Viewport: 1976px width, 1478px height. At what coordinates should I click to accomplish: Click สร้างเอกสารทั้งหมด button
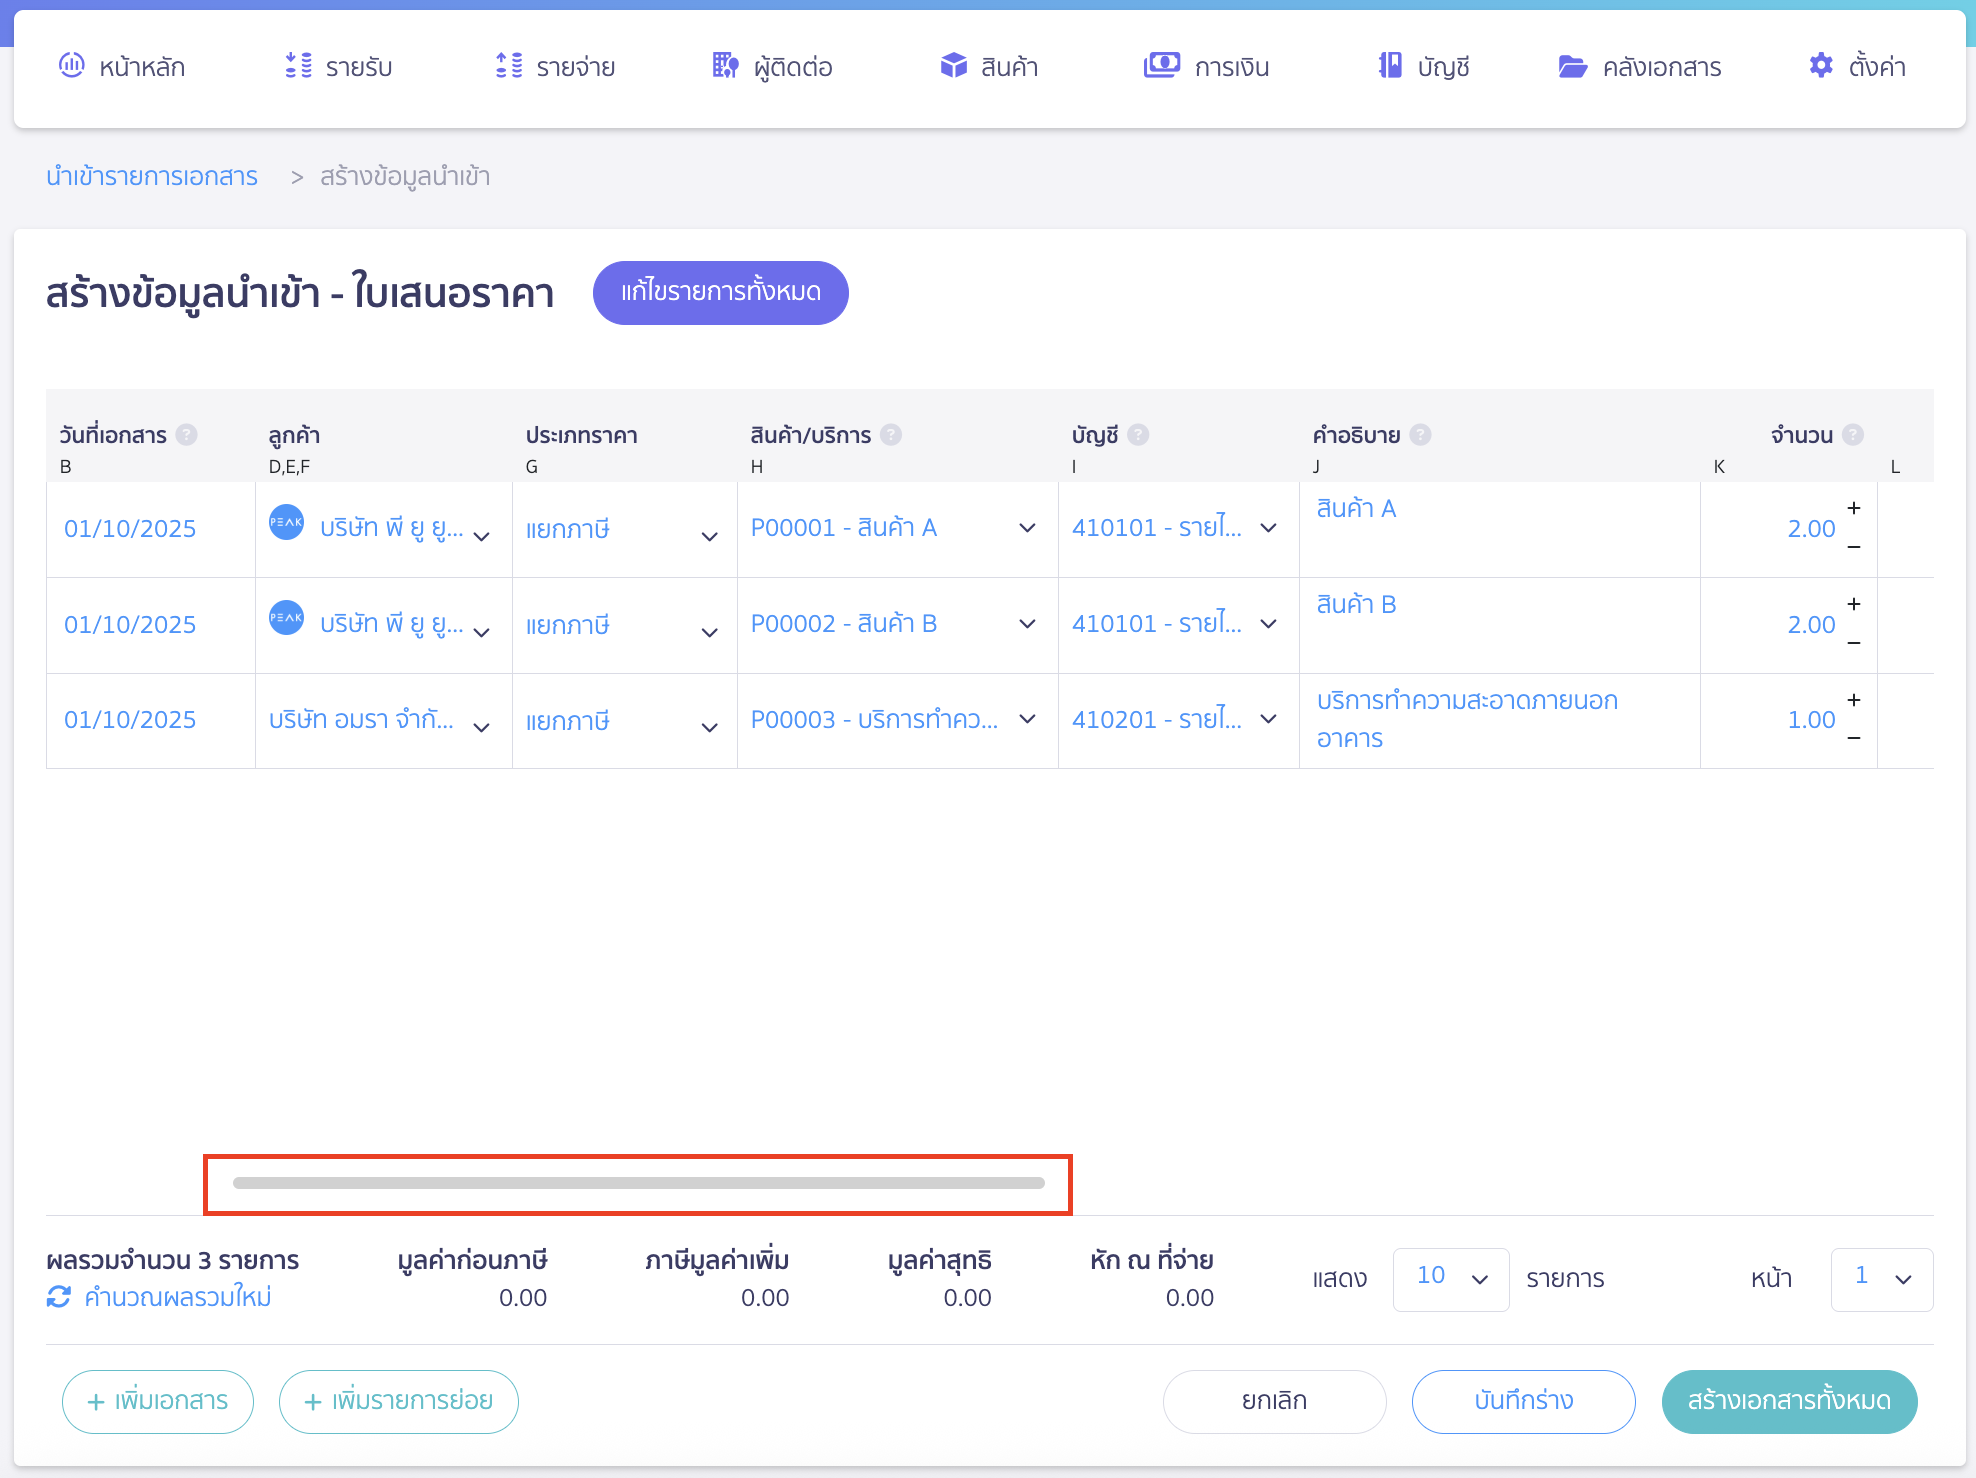(1788, 1400)
